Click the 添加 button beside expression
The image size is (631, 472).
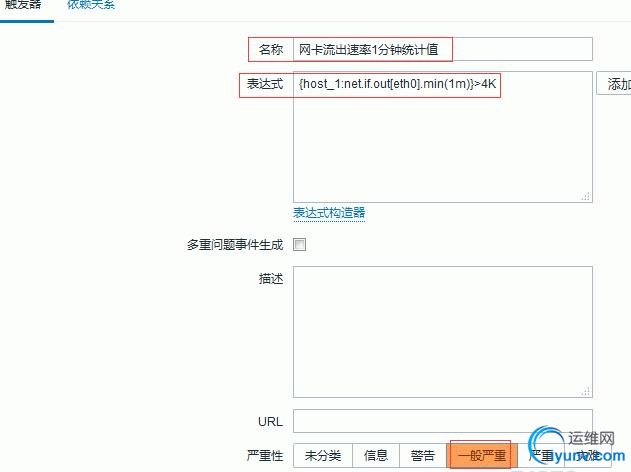click(614, 84)
